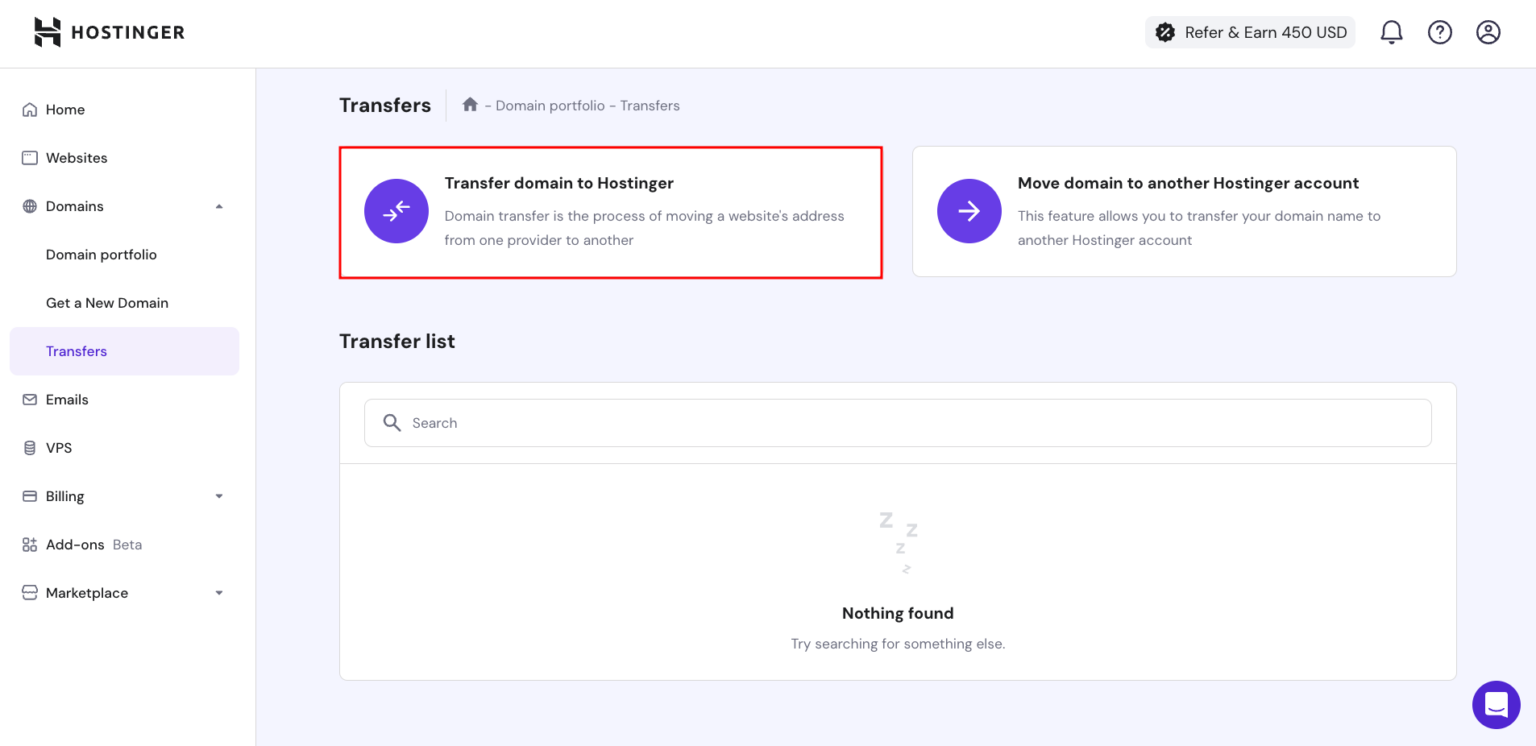Image resolution: width=1536 pixels, height=746 pixels.
Task: Expand the Billing section
Action: tap(219, 496)
